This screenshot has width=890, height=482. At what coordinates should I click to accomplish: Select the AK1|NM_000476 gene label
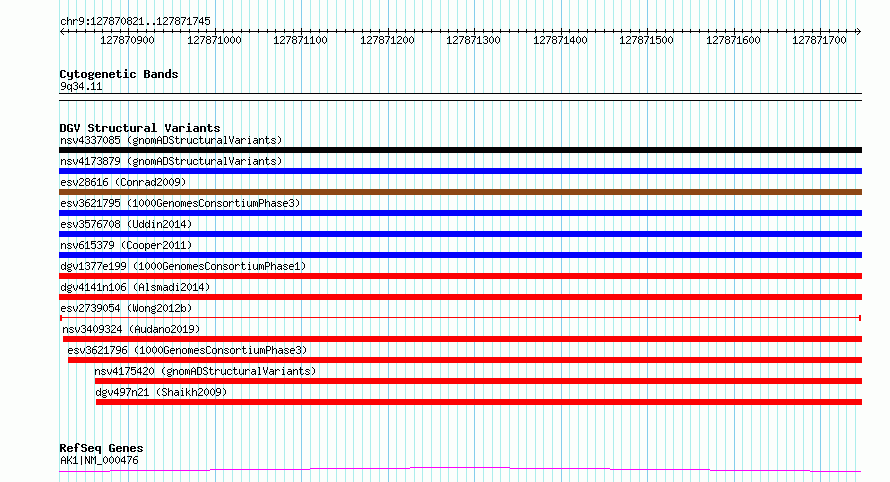[x=99, y=460]
